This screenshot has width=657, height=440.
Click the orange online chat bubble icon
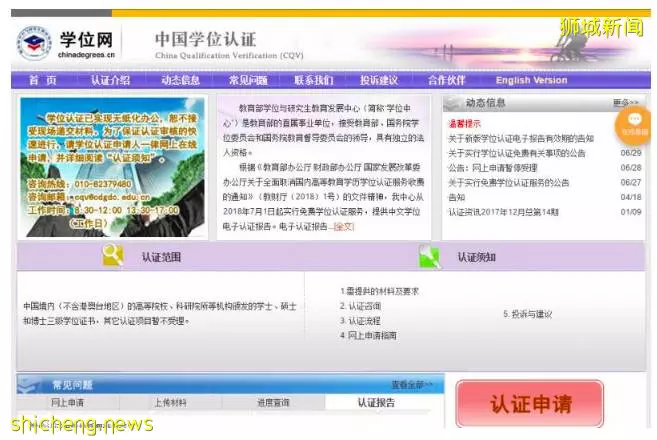coord(634,125)
